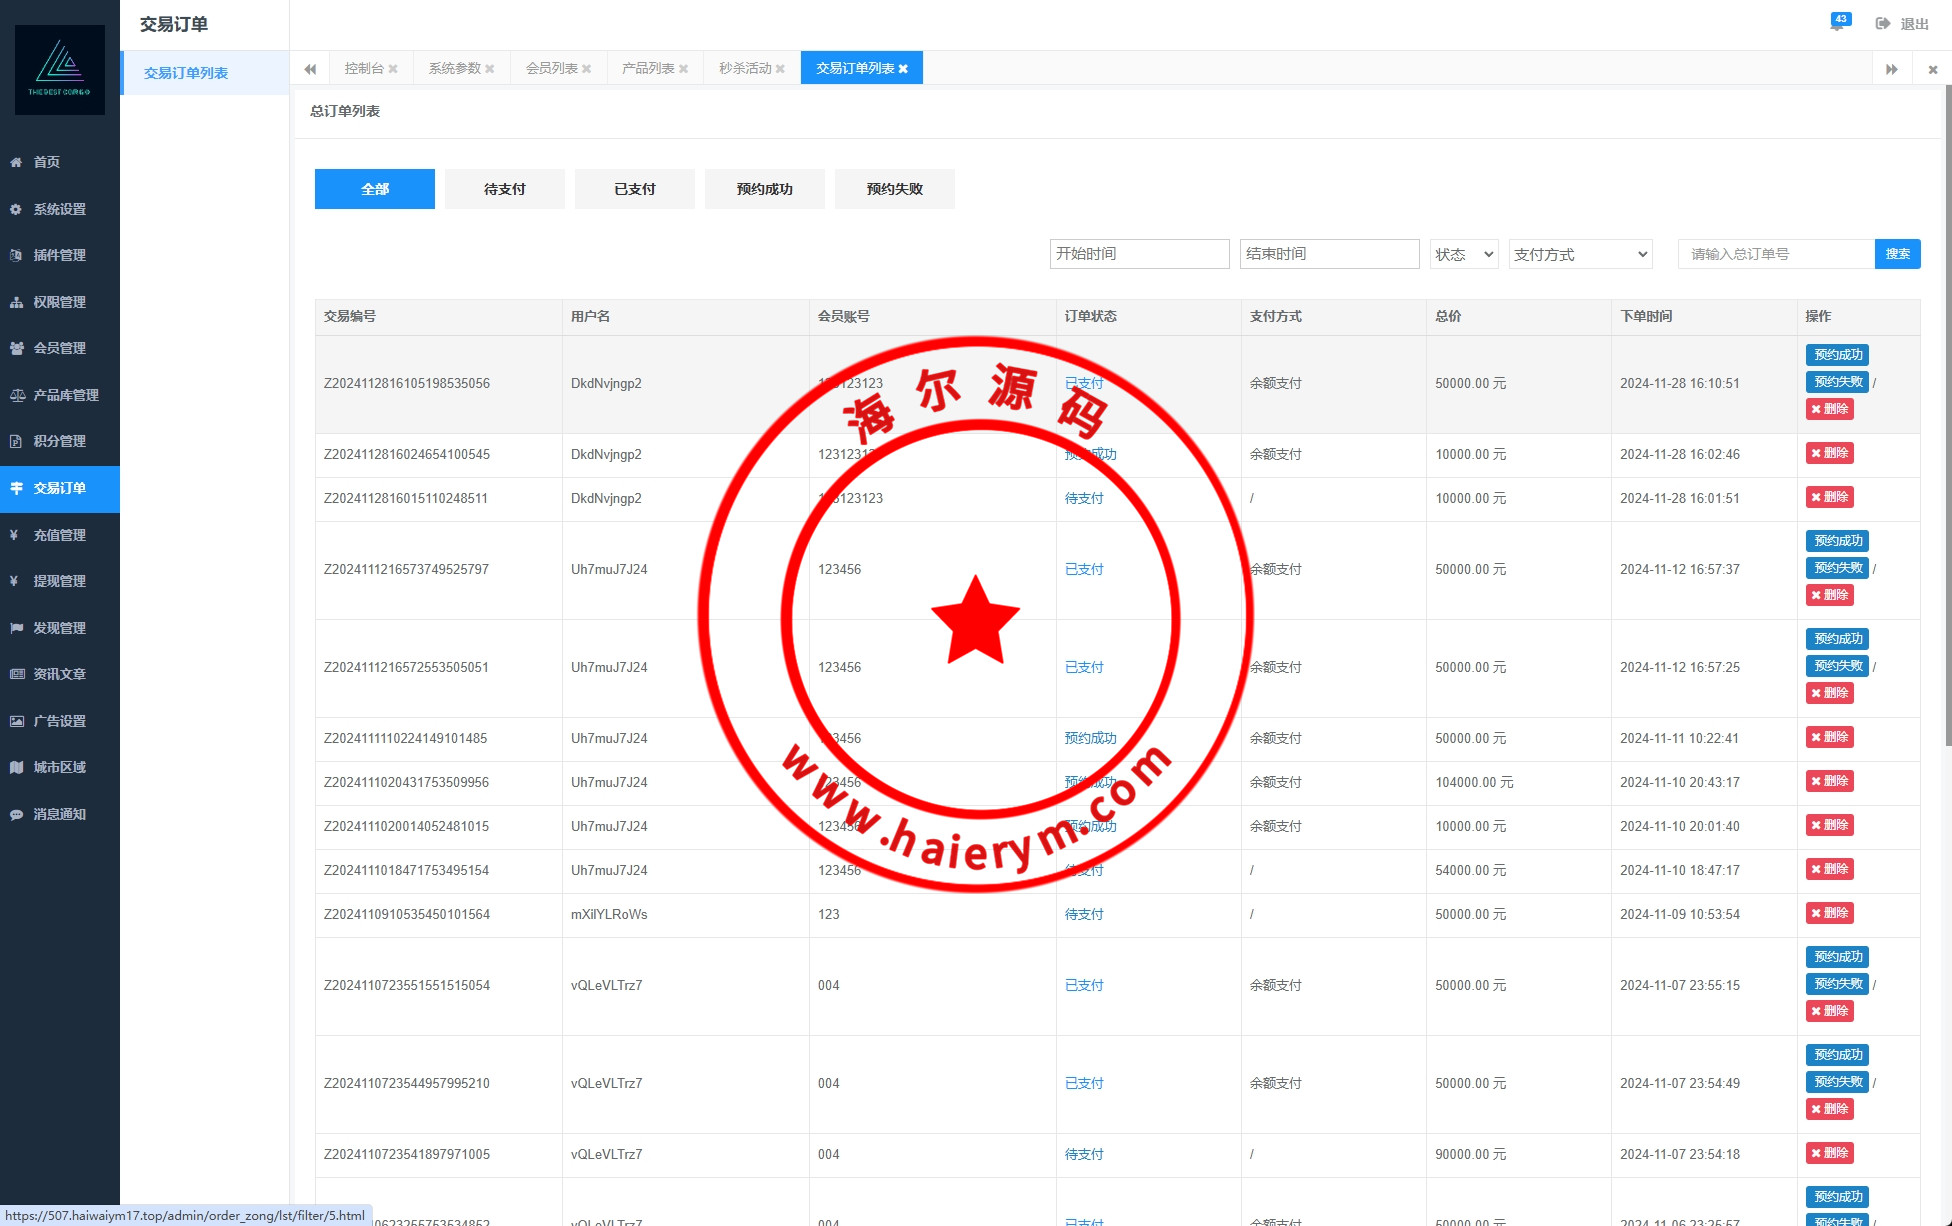The height and width of the screenshot is (1226, 1952).
Task: Click the tab-scroll-left double arrow icon
Action: pos(310,69)
